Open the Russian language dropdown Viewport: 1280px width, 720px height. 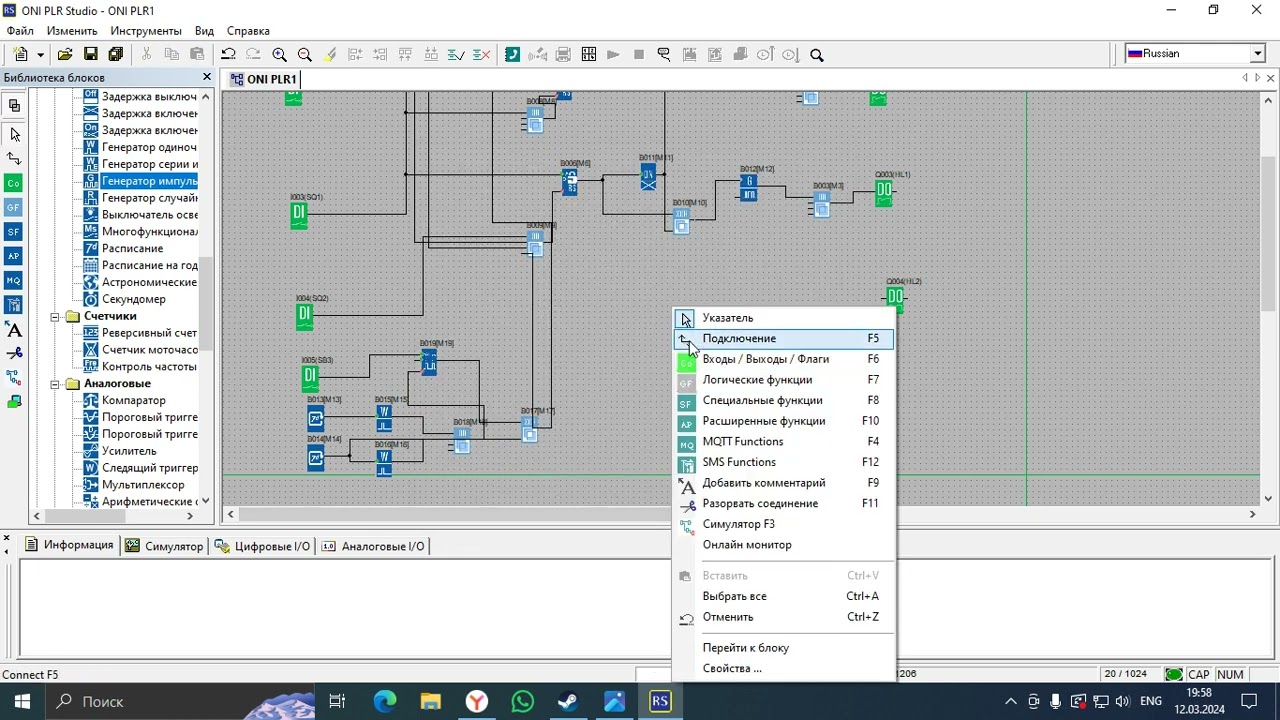coord(1257,54)
